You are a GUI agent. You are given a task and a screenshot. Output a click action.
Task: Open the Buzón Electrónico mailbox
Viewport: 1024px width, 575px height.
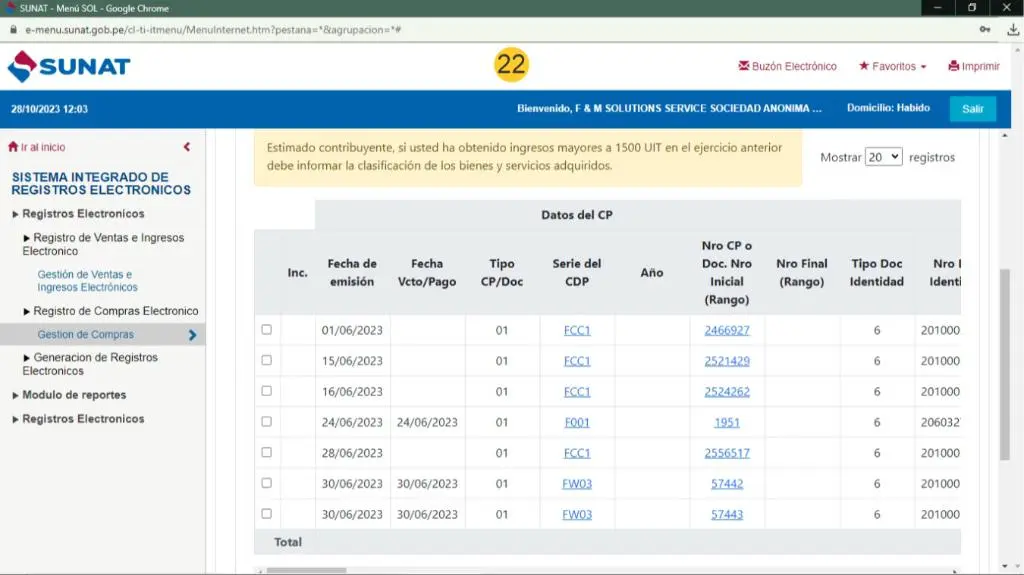pyautogui.click(x=787, y=66)
